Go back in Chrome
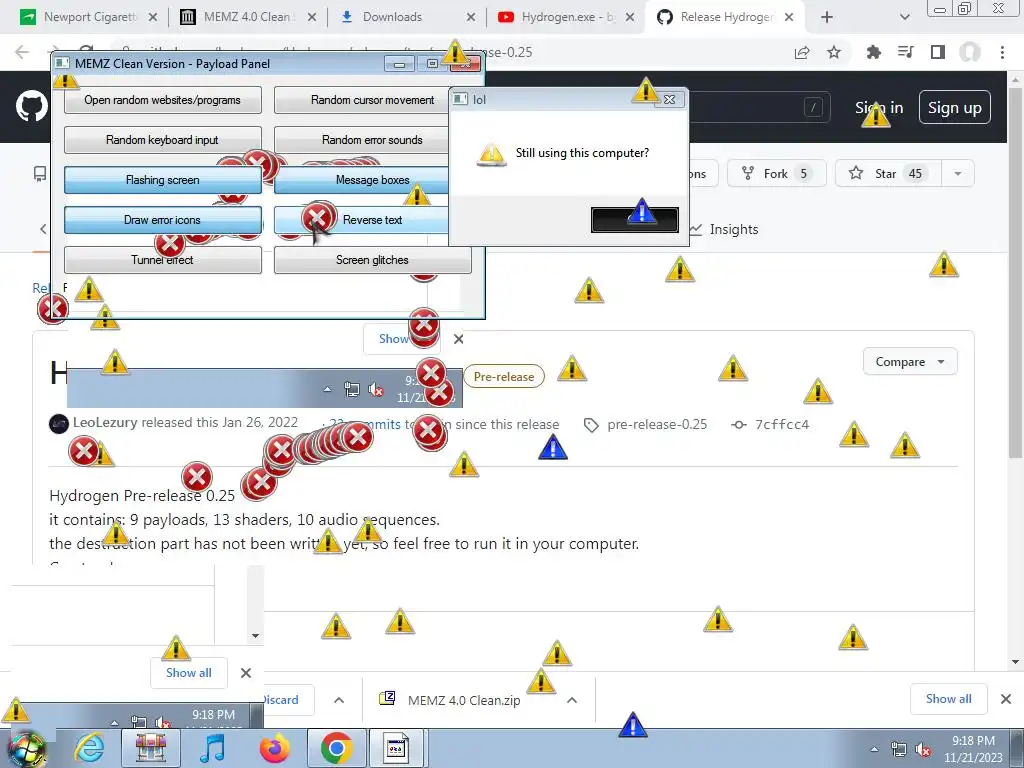The height and width of the screenshot is (768, 1024). click(x=22, y=52)
